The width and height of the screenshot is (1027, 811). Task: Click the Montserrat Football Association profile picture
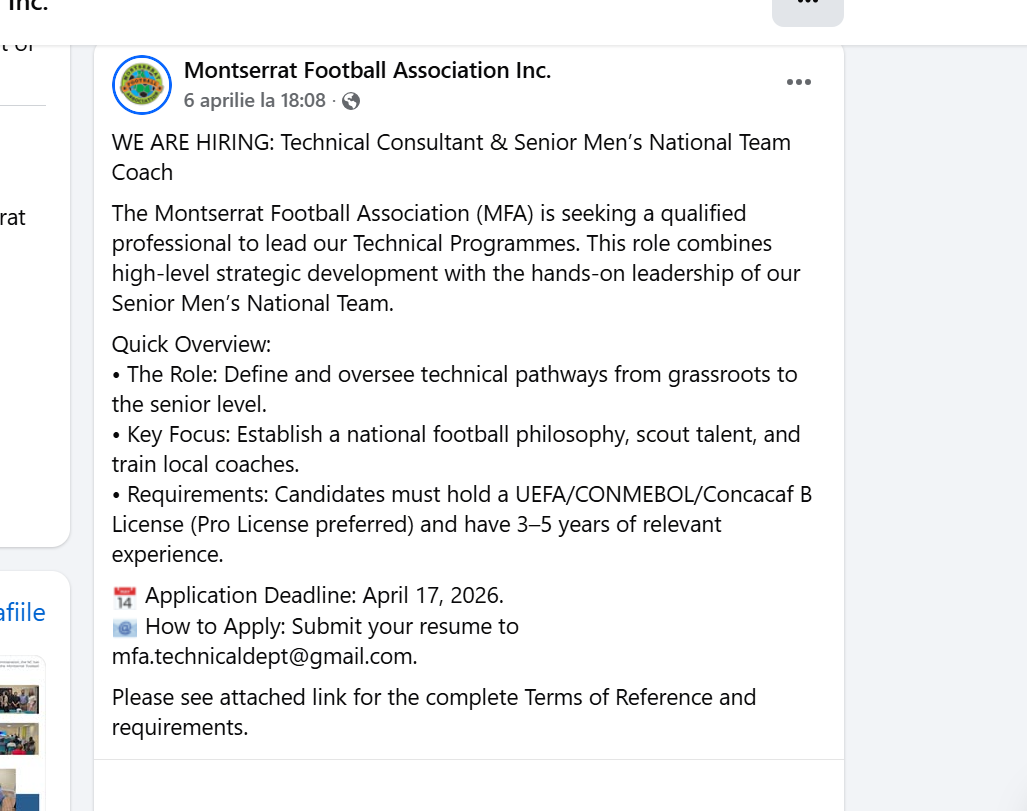142,85
